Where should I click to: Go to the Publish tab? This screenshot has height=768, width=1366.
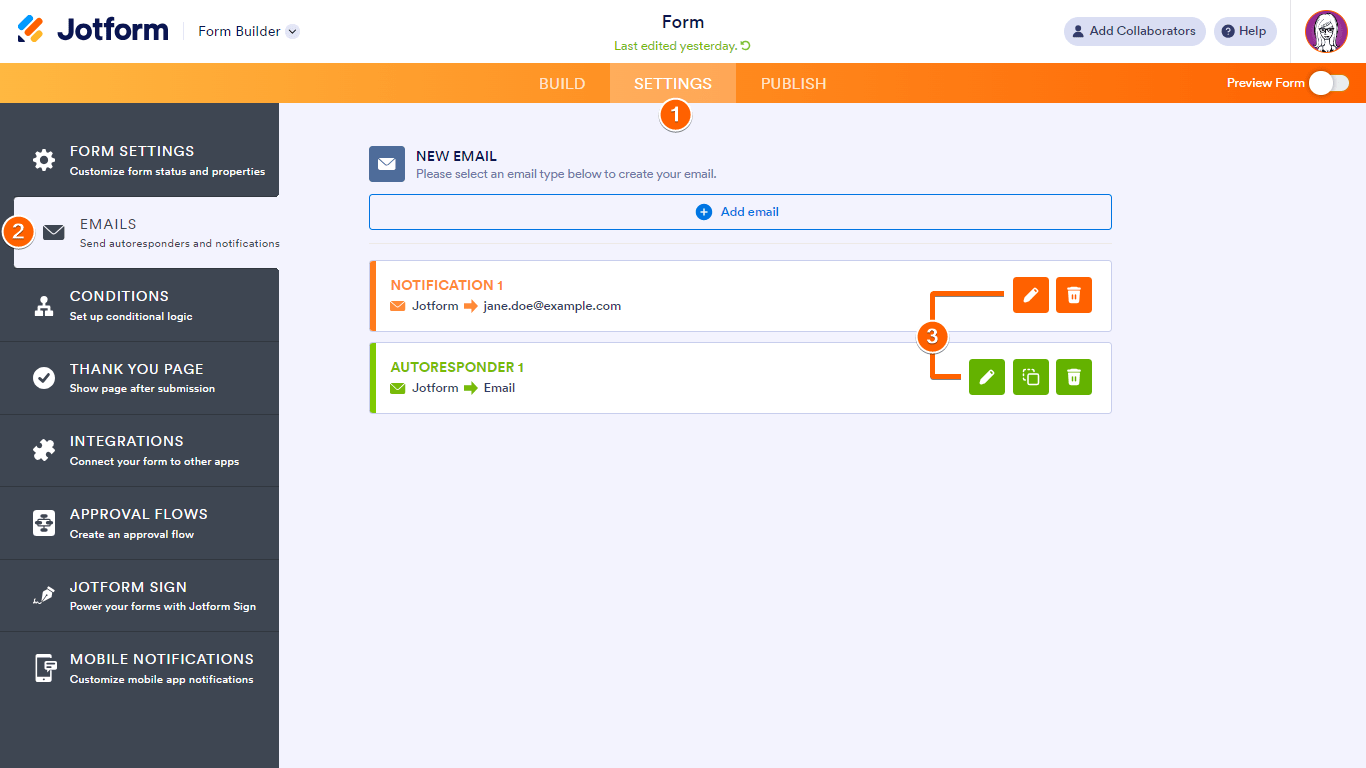point(794,84)
